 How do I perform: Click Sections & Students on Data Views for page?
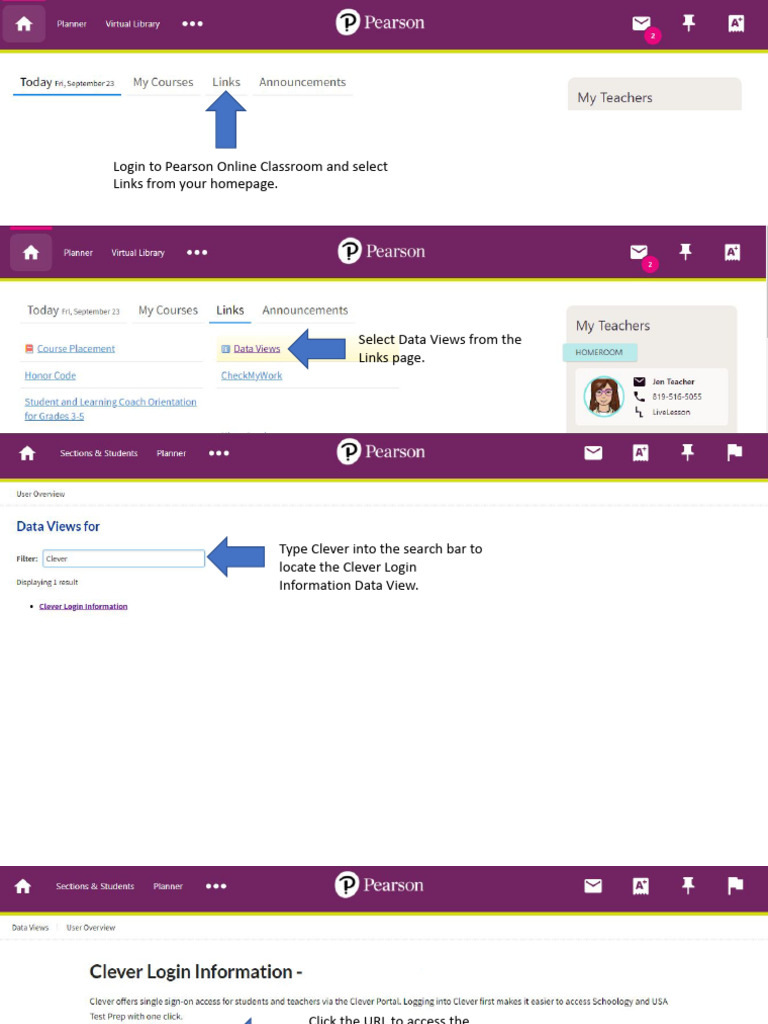click(99, 453)
